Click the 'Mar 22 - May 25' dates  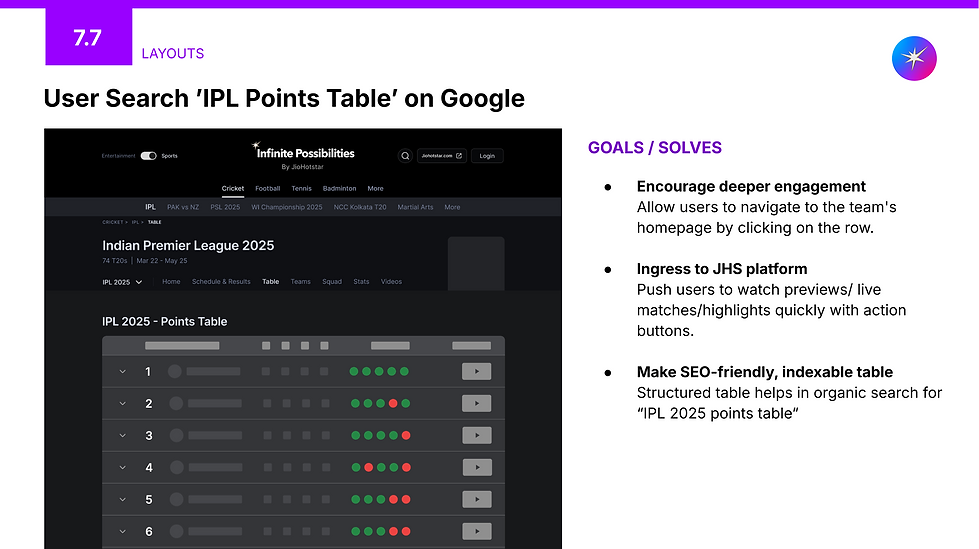click(x=162, y=261)
